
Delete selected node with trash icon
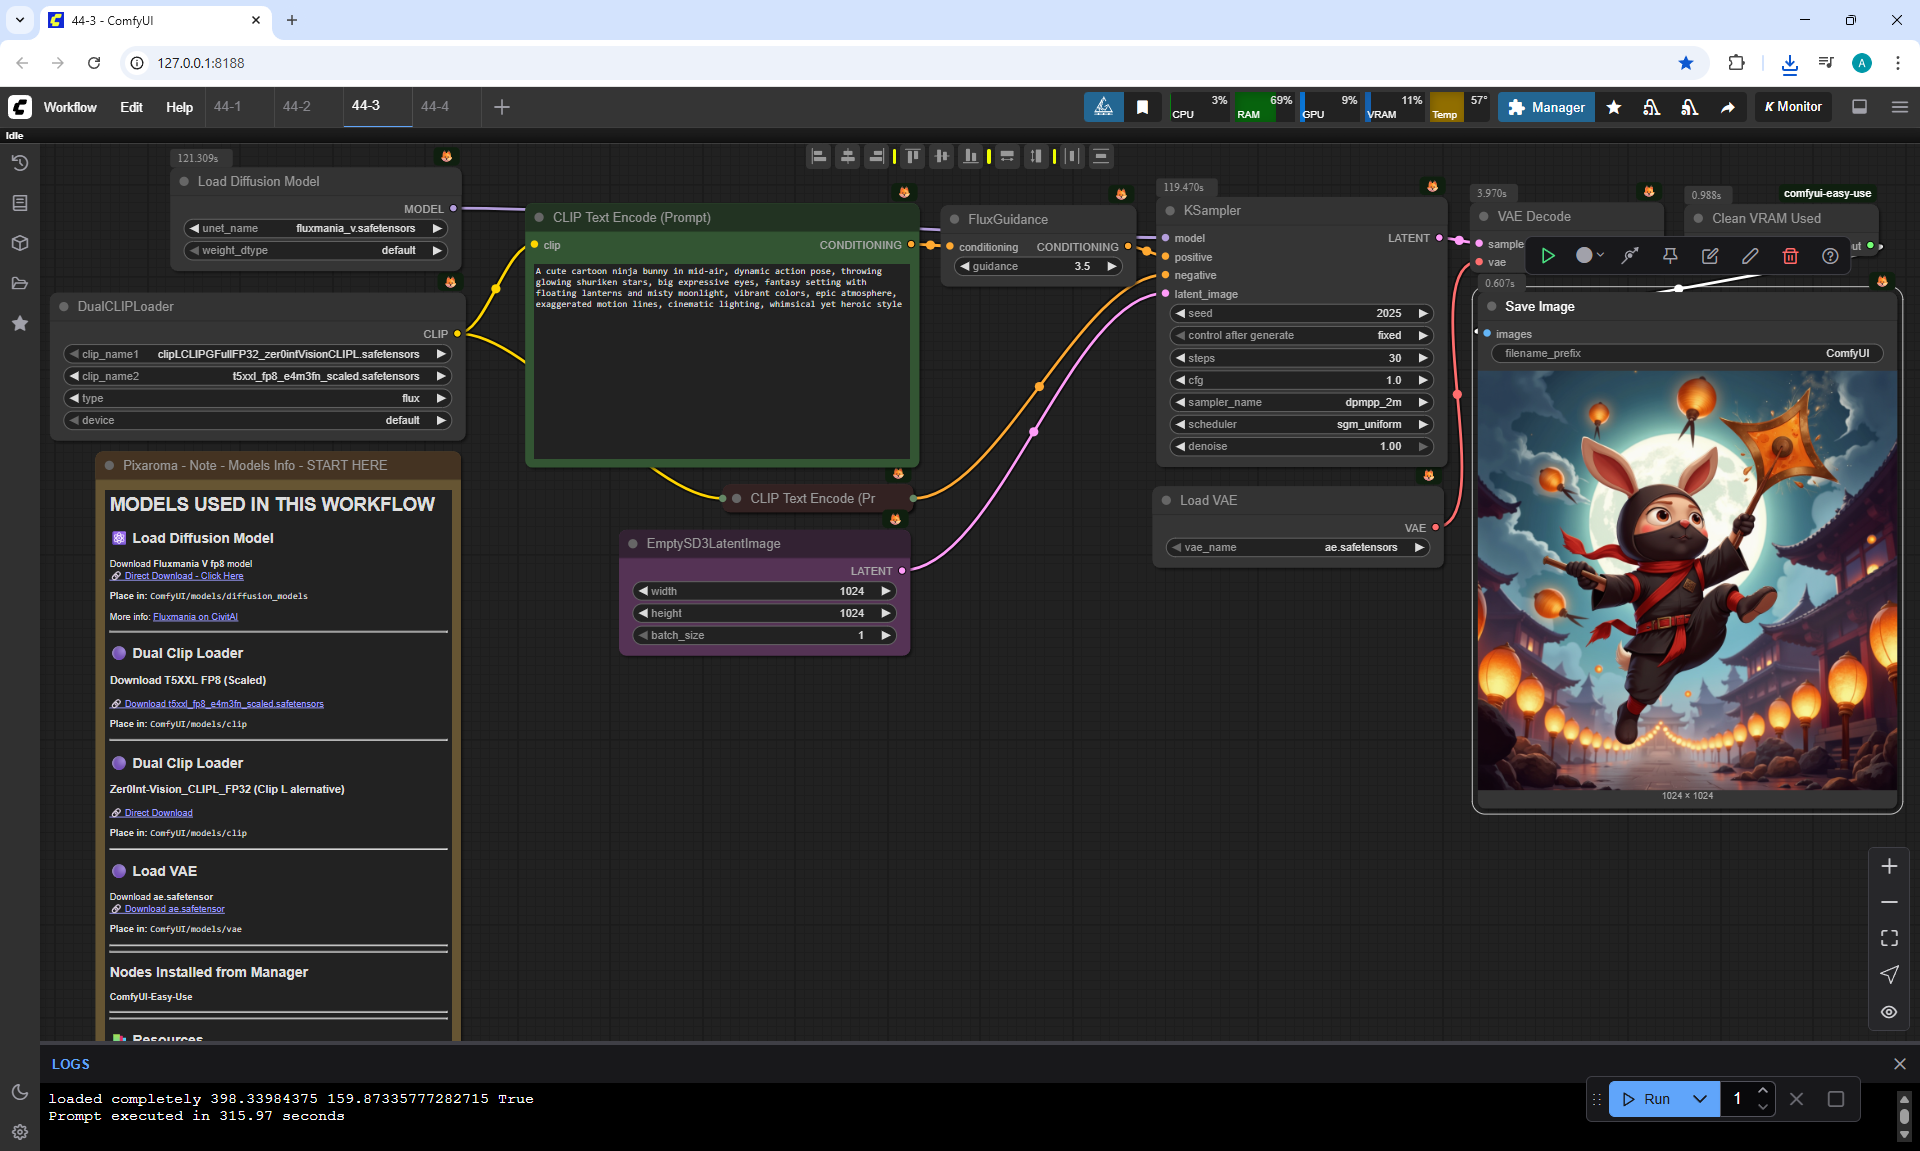click(x=1790, y=256)
